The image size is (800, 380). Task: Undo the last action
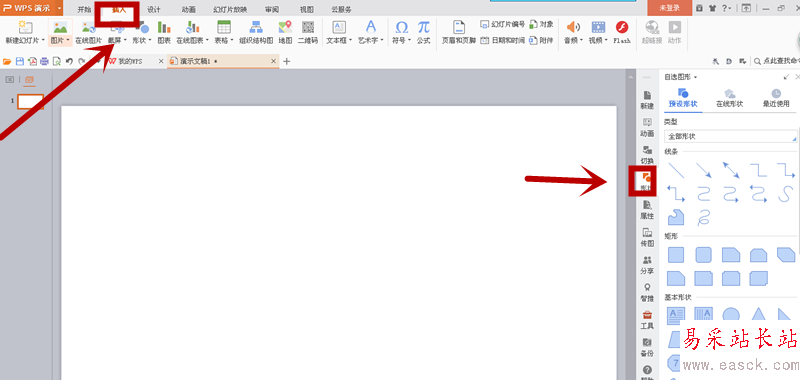69,62
